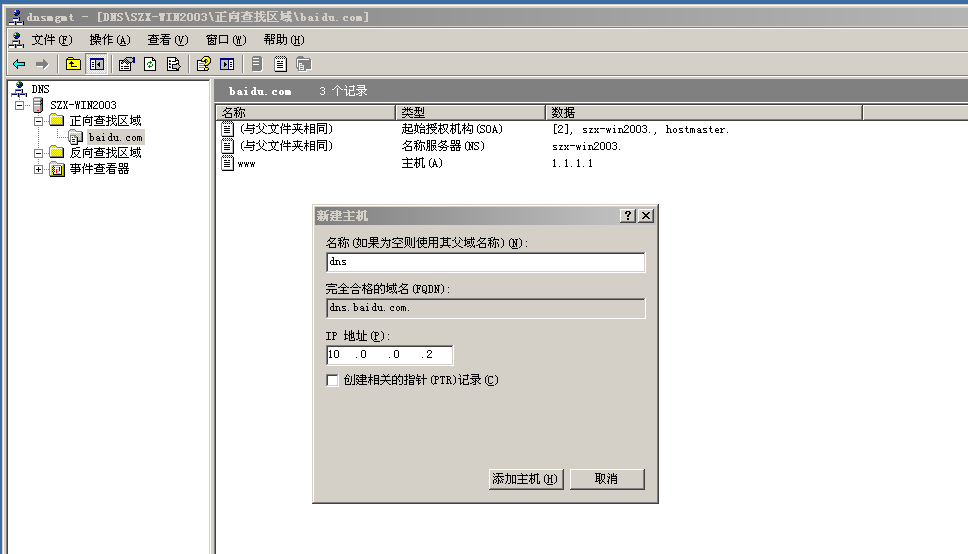
Task: Click the SOA record document icon
Action: pyautogui.click(x=228, y=128)
